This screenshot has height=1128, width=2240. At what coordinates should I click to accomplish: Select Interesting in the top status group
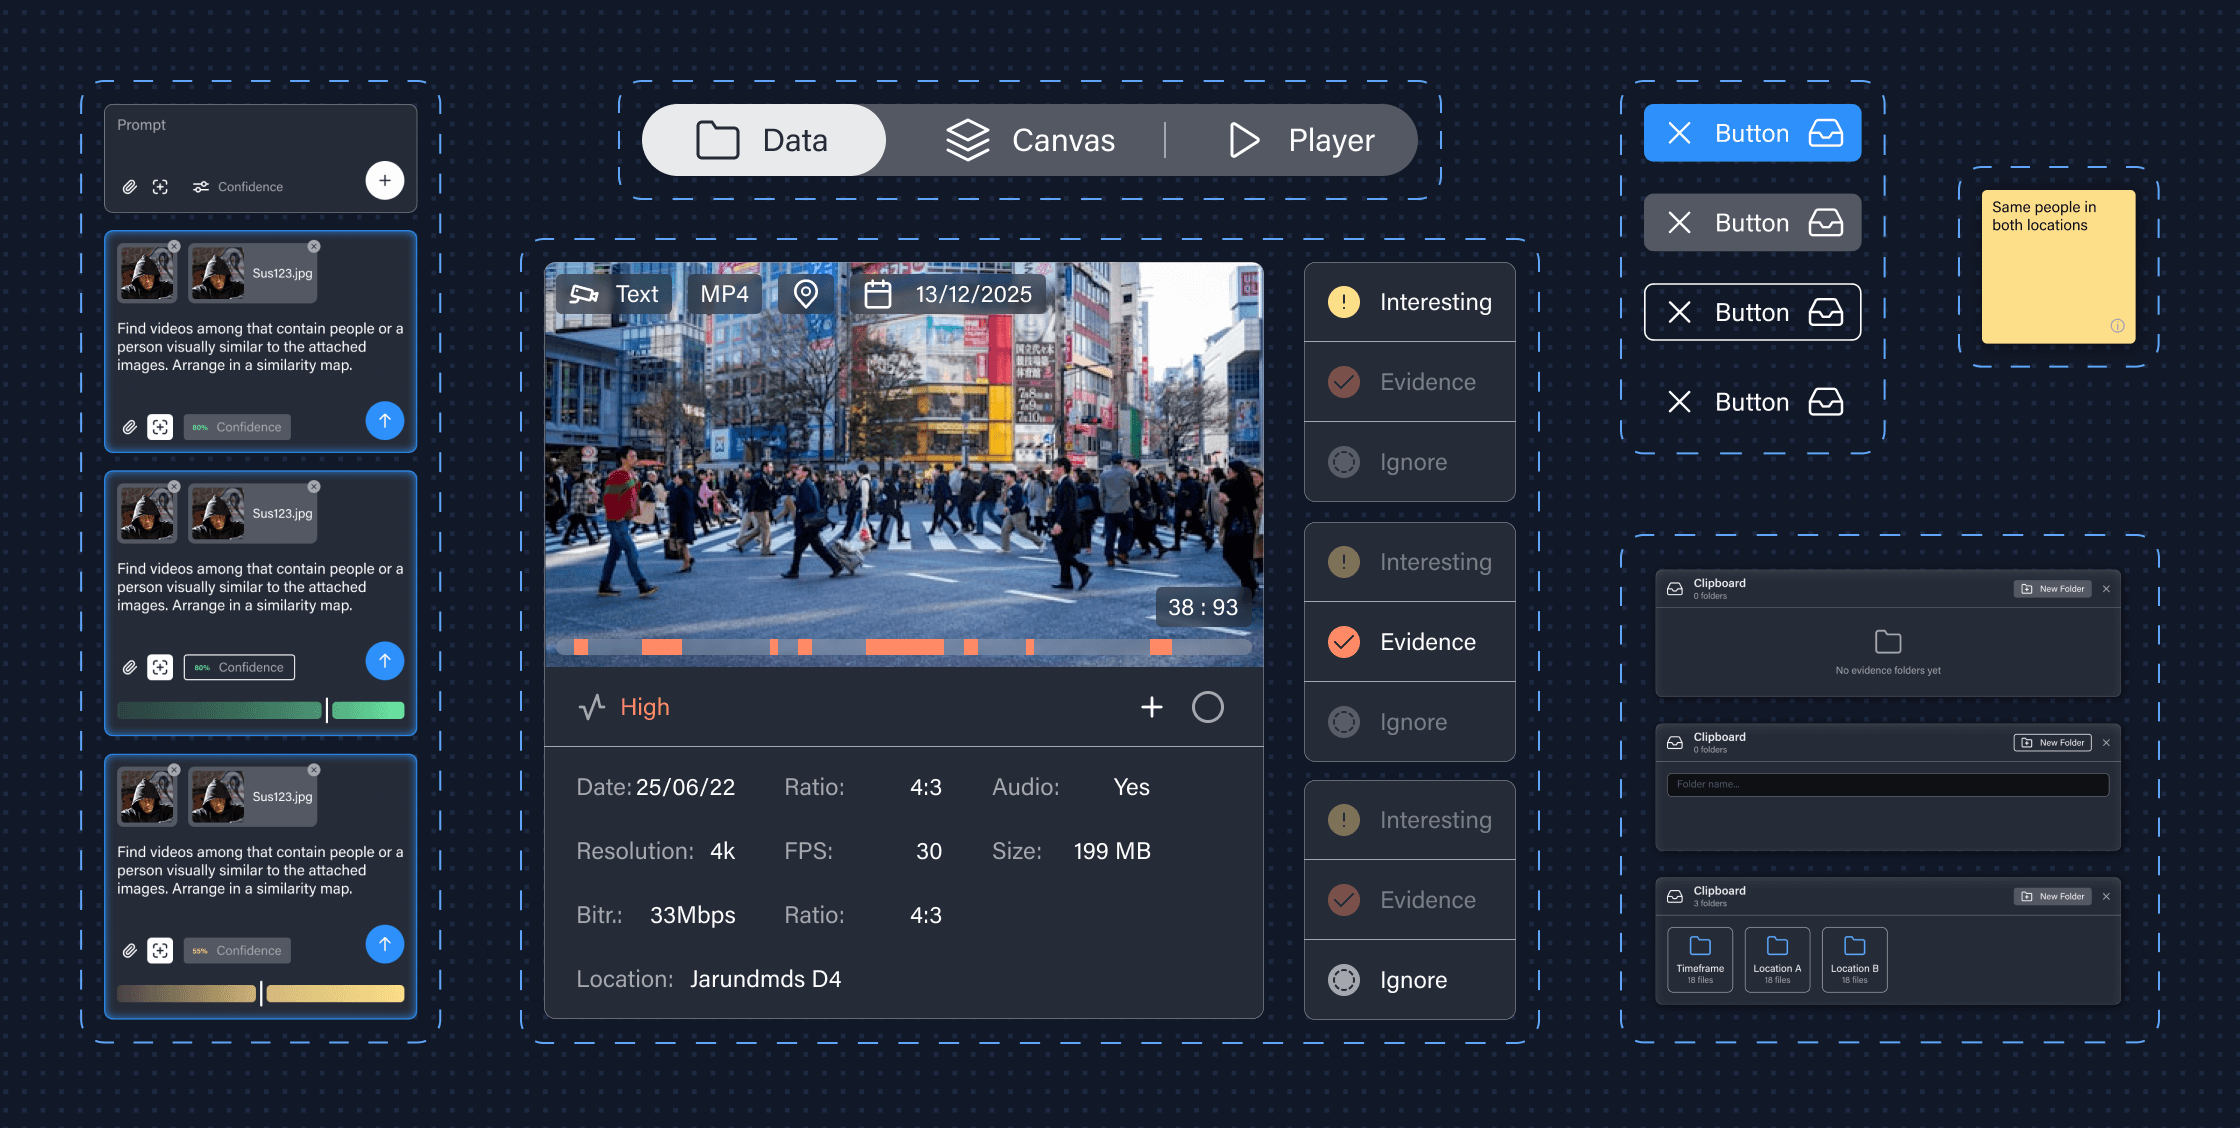click(1410, 302)
